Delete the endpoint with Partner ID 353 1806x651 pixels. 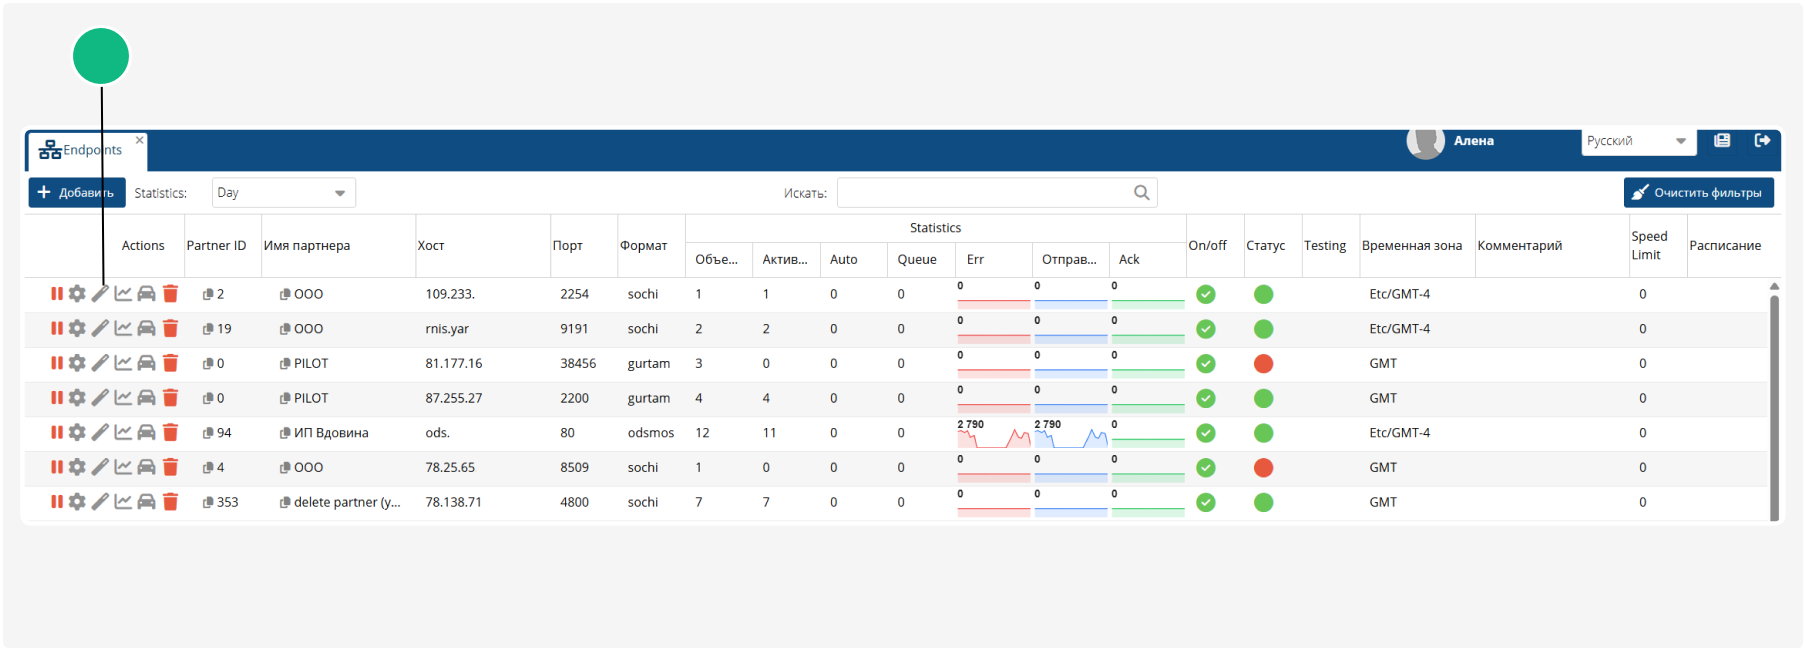point(170,502)
